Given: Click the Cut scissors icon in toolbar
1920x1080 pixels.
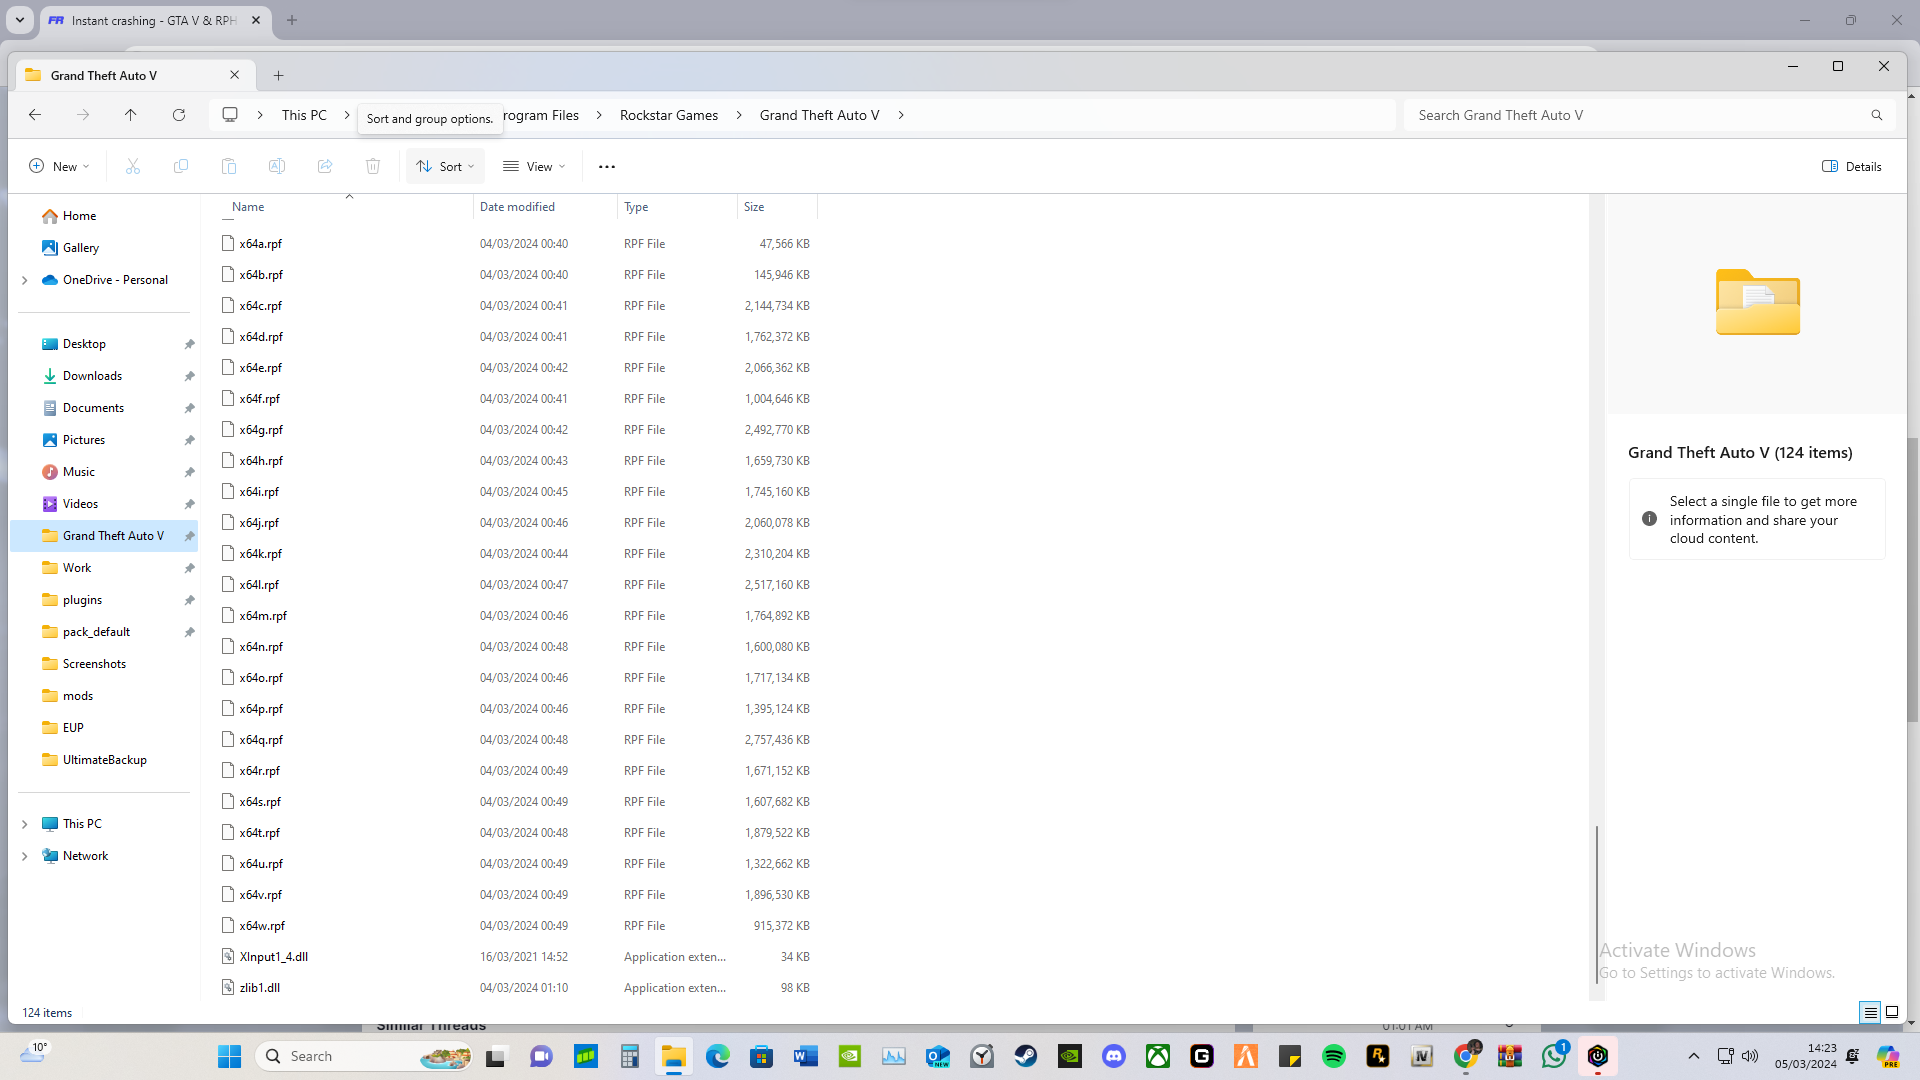Looking at the screenshot, I should (133, 166).
